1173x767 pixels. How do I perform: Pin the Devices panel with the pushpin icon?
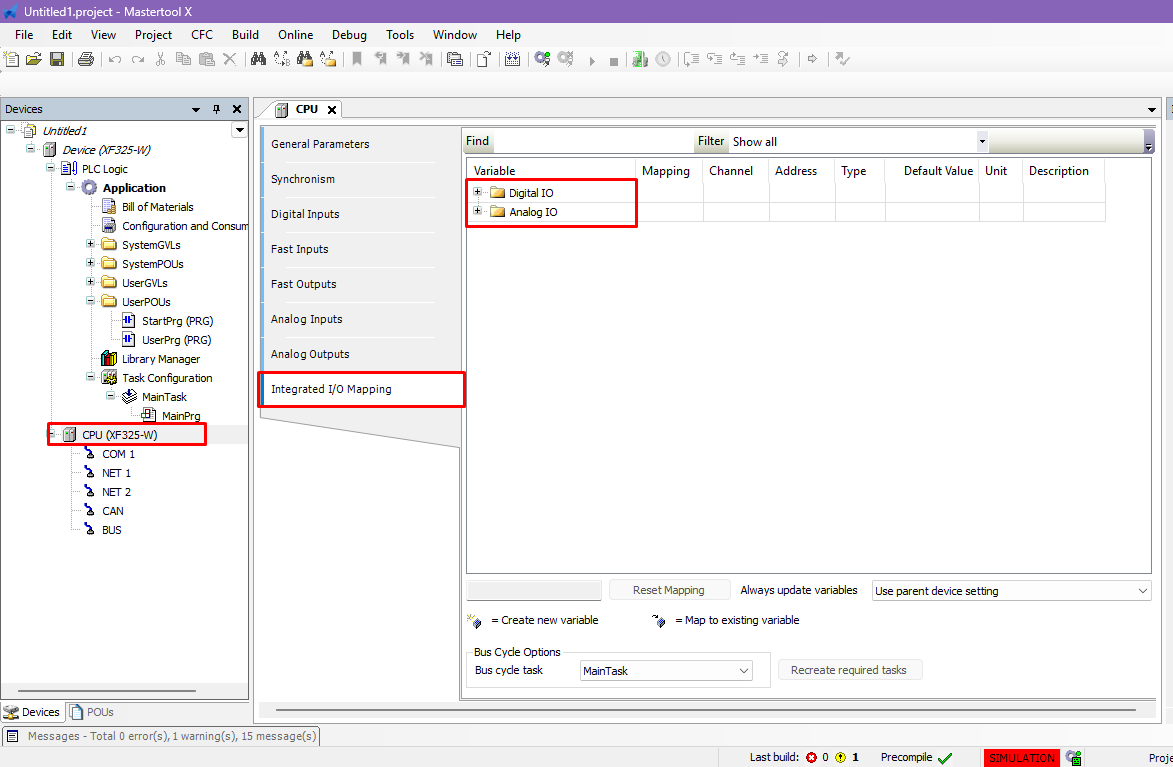click(217, 109)
